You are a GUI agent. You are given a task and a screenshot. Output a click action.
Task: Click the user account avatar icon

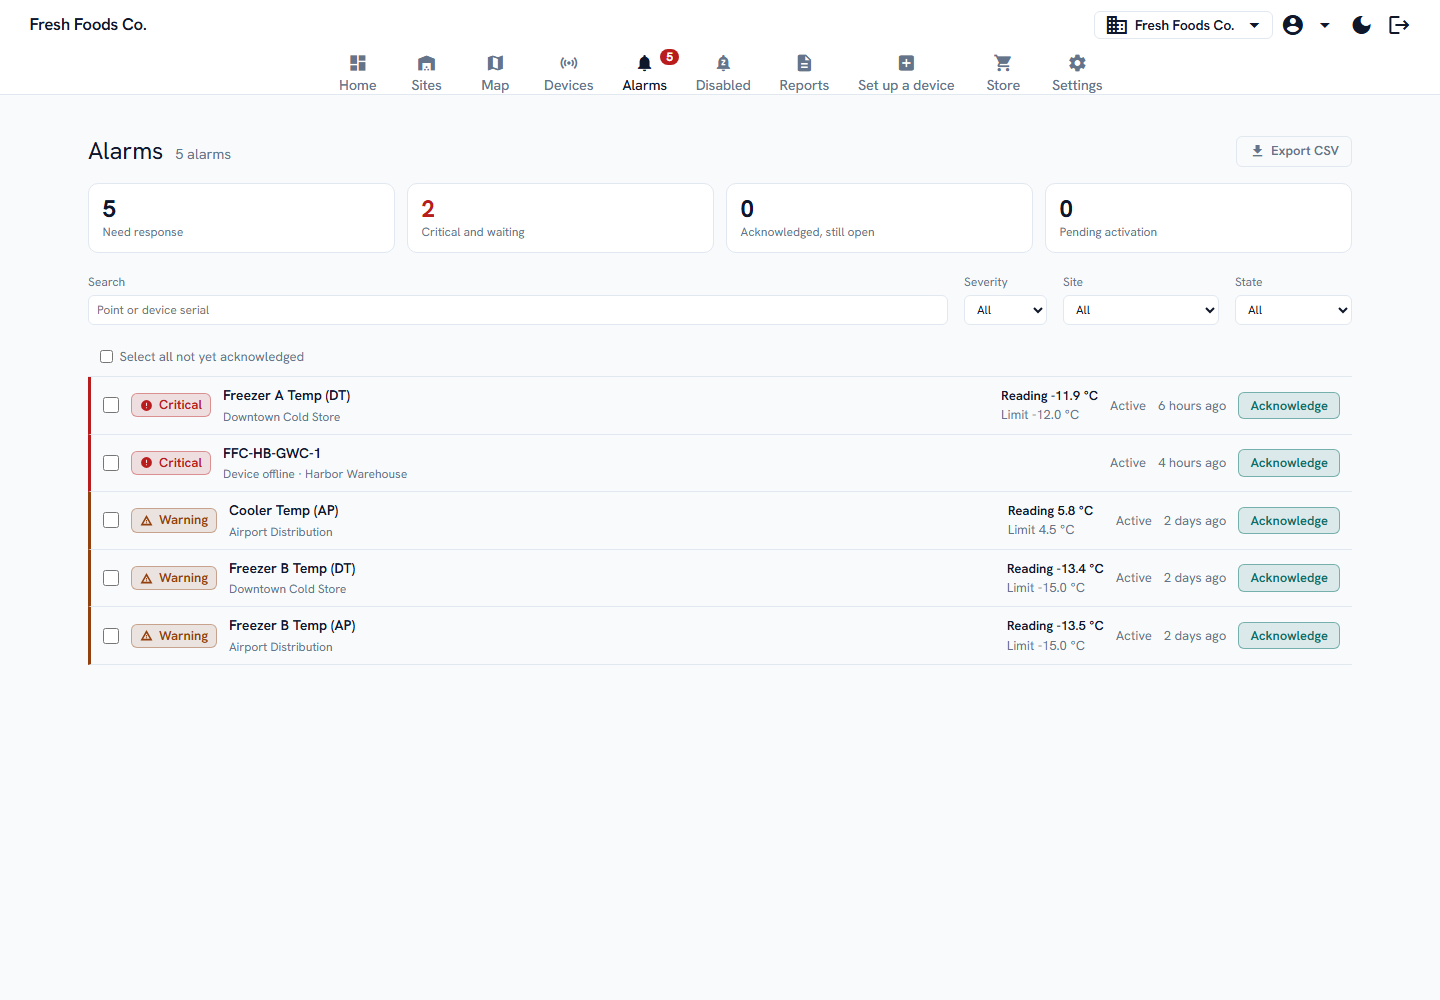click(1293, 25)
